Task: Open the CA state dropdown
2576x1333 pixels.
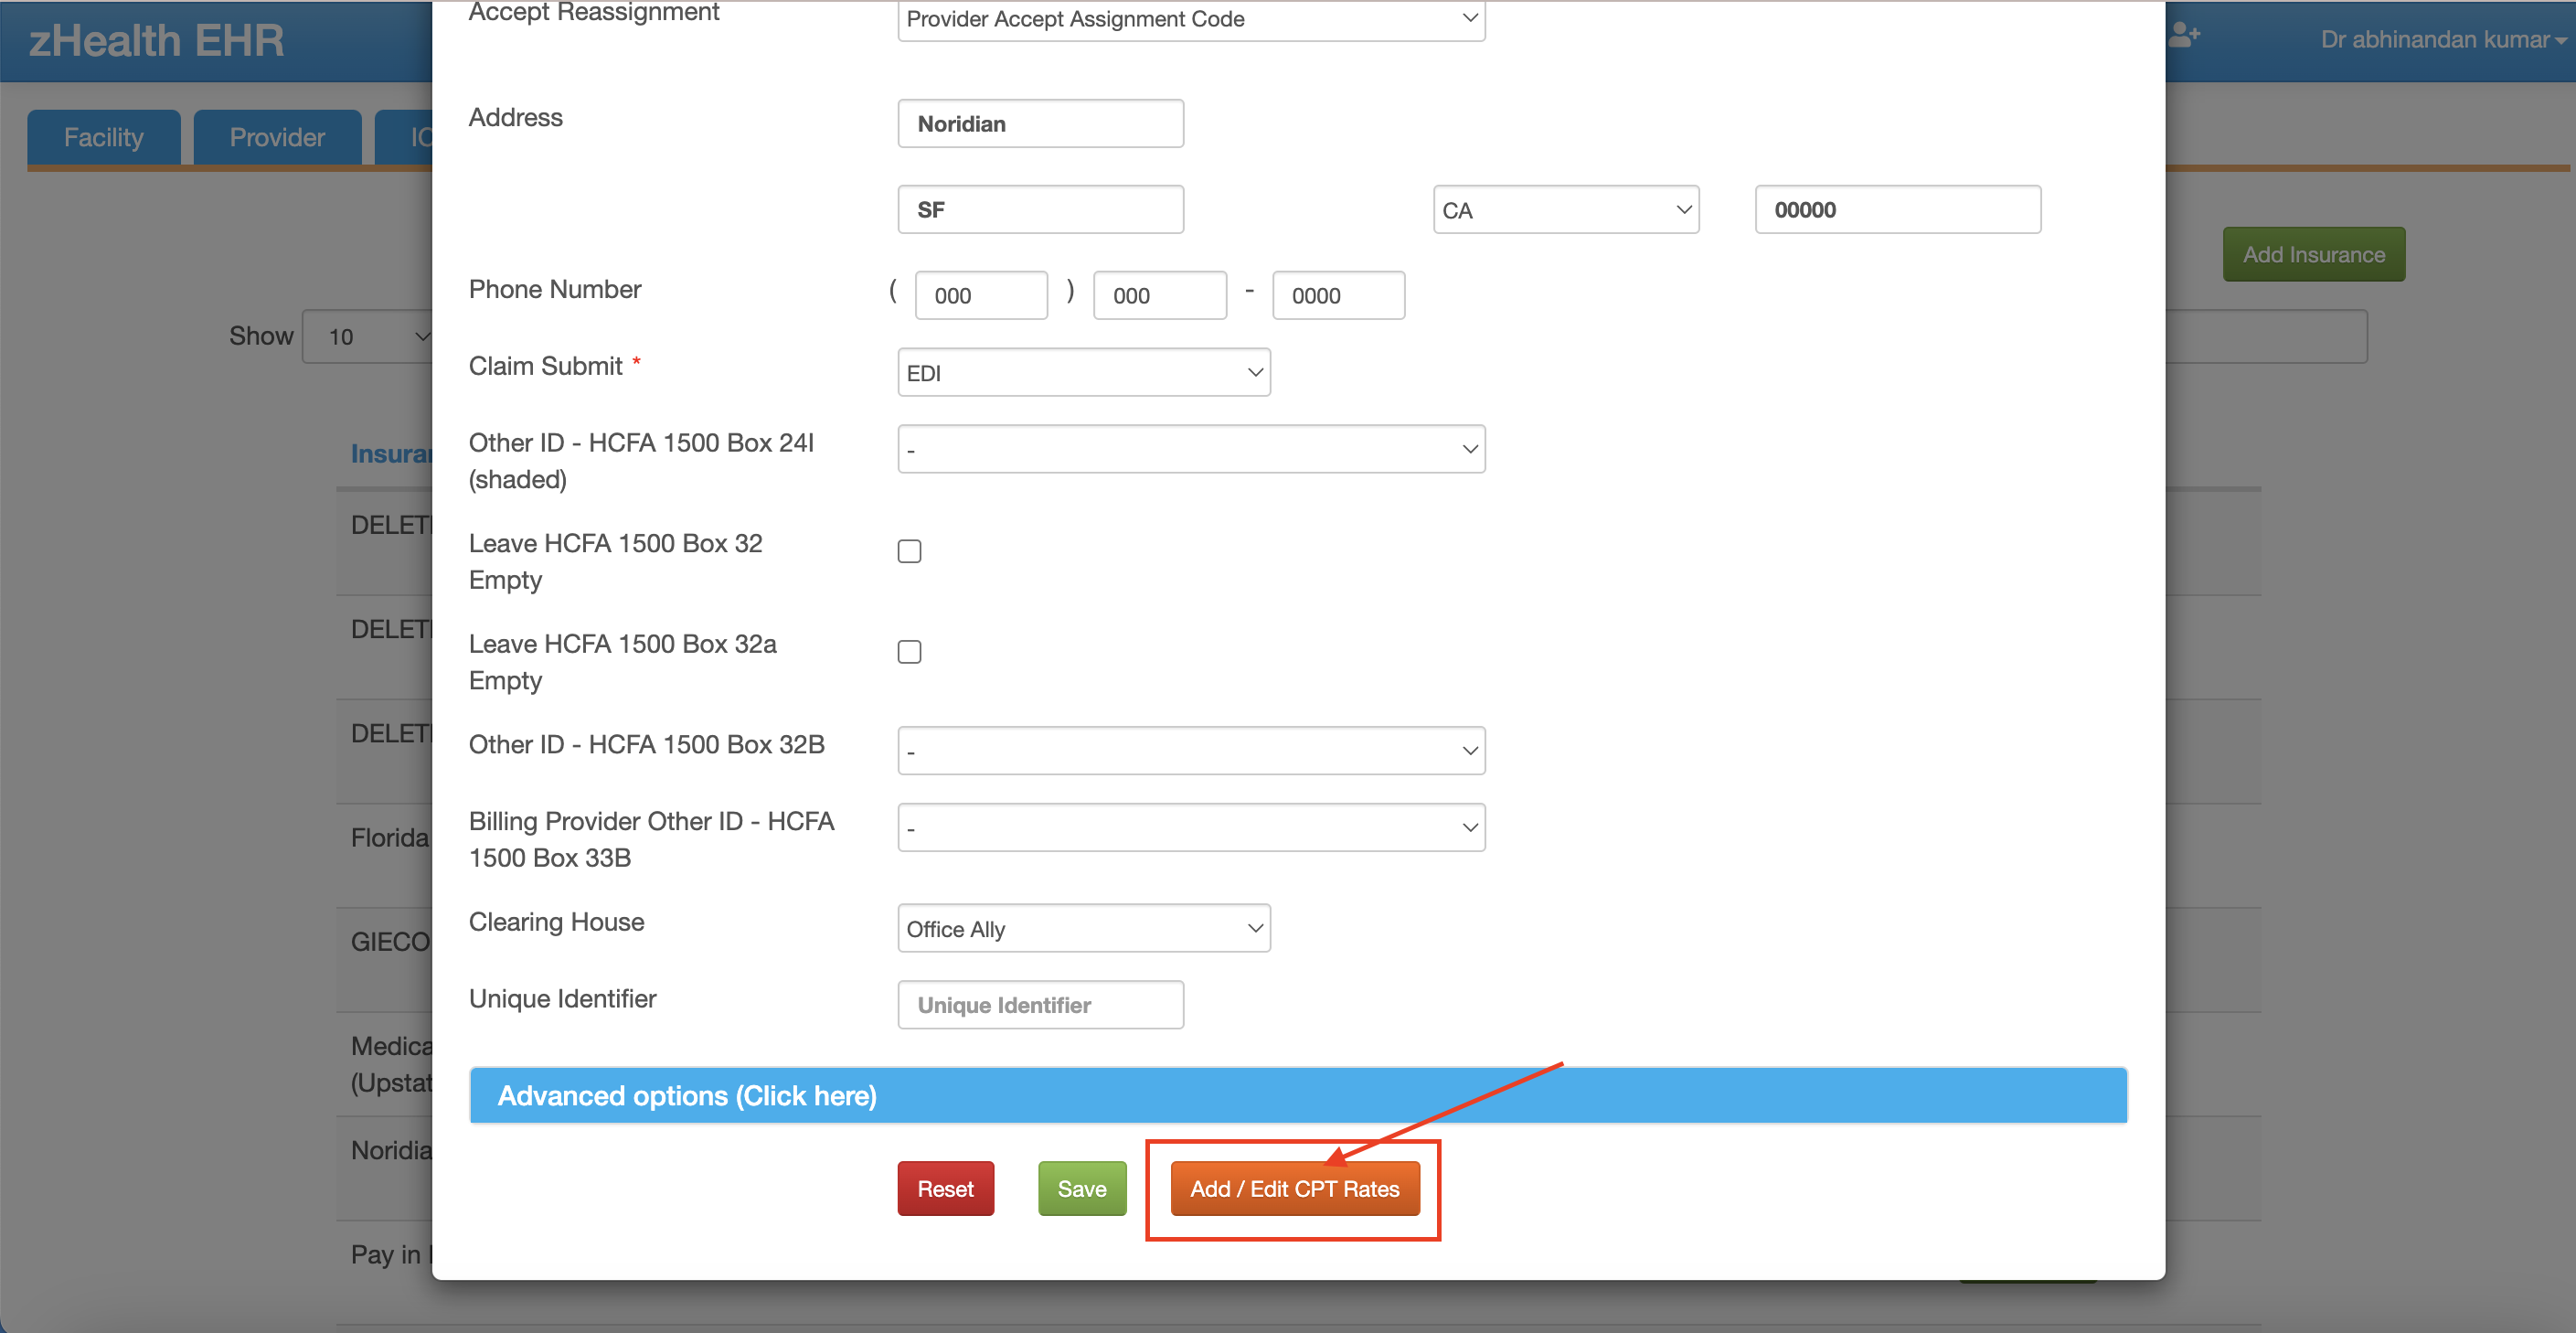Action: point(1566,210)
